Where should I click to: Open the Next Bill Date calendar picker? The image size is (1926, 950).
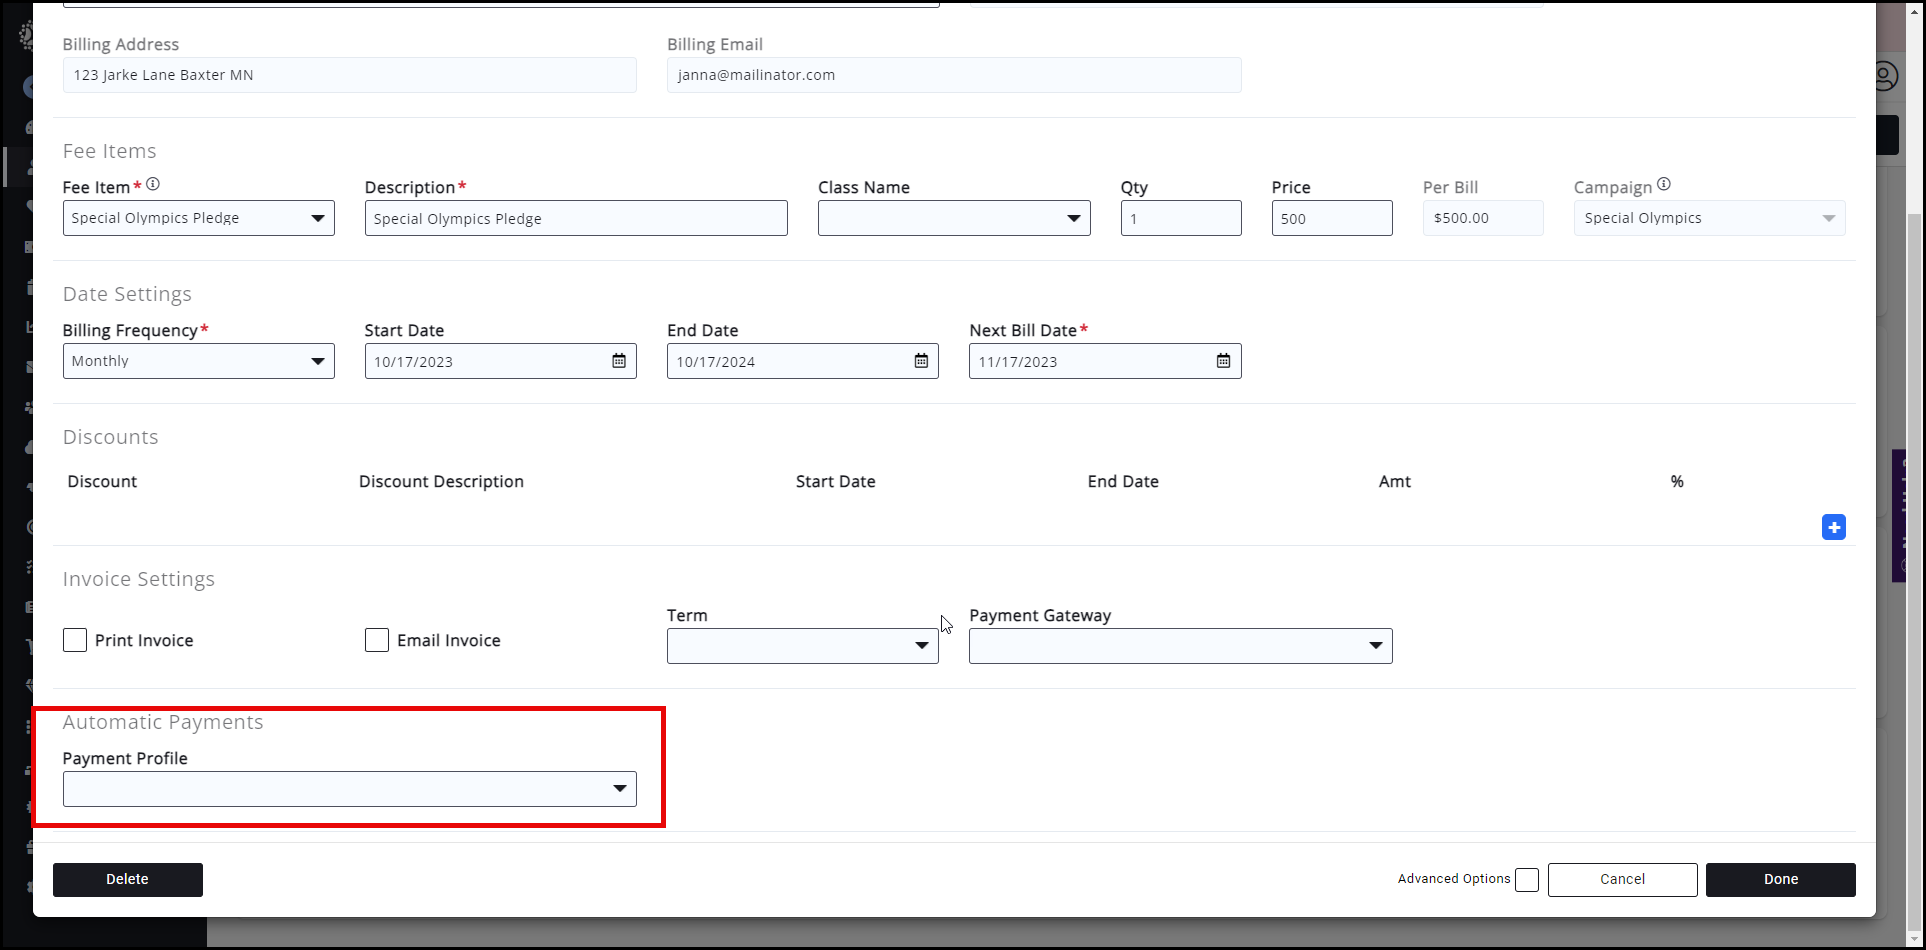point(1223,361)
